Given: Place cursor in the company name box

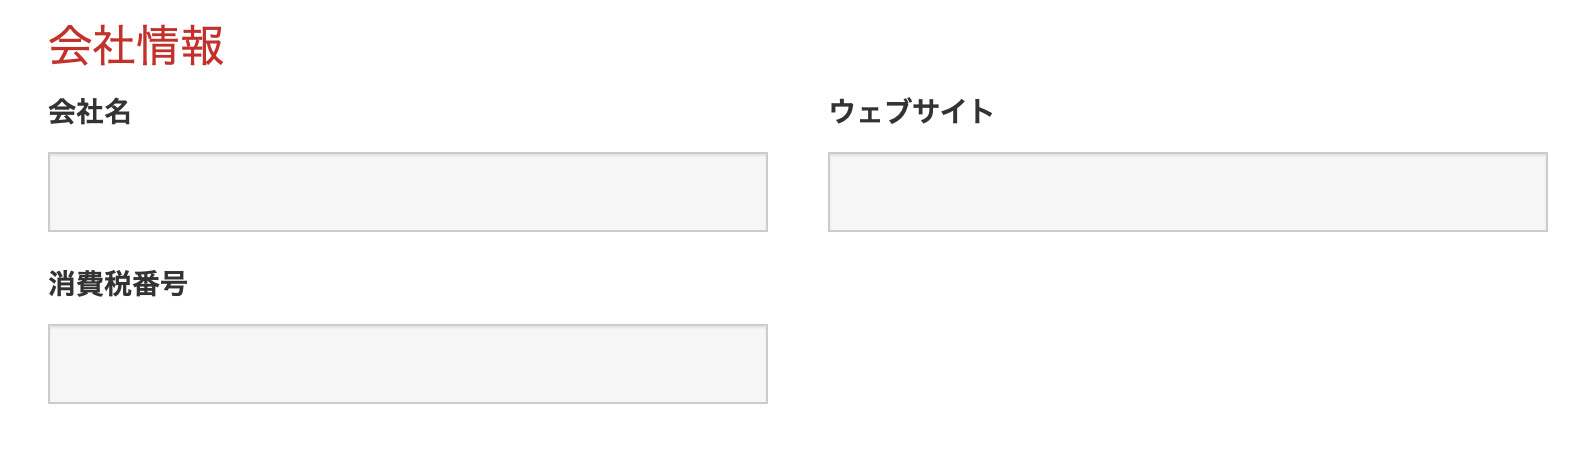Looking at the screenshot, I should [407, 192].
